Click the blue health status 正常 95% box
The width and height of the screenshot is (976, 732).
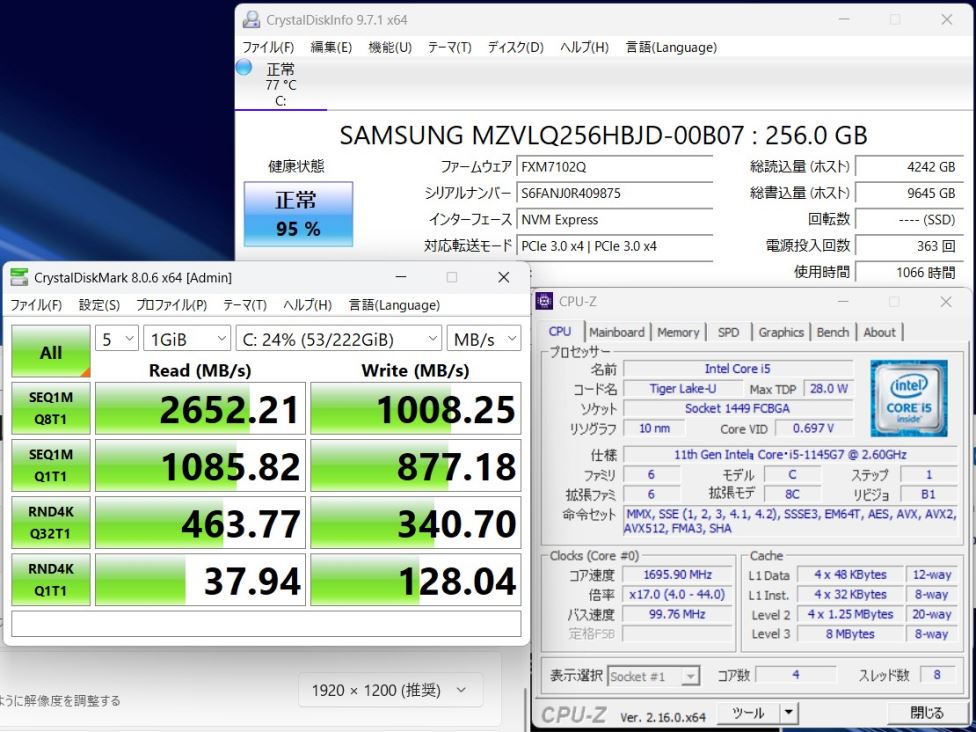(x=298, y=214)
